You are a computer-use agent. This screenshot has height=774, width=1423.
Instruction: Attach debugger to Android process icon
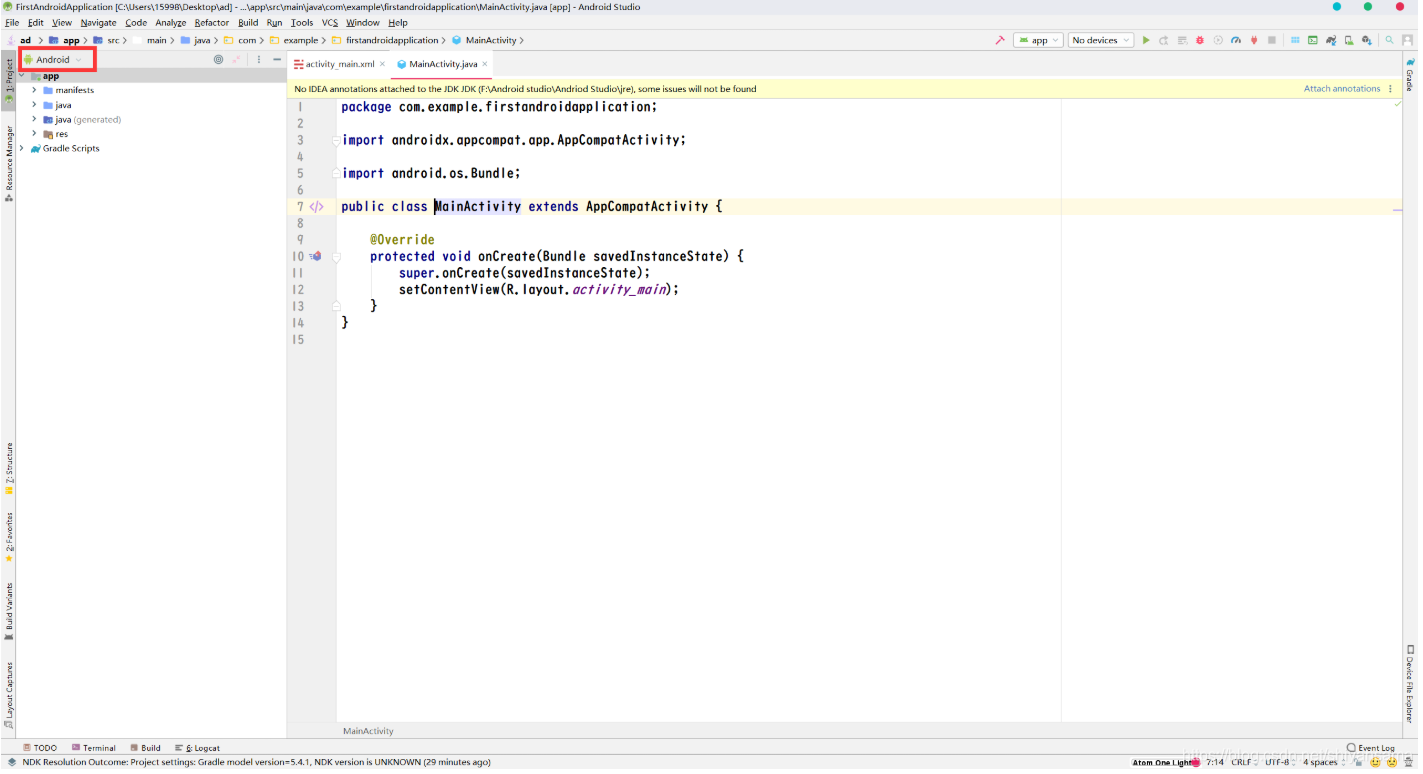click(x=1254, y=40)
